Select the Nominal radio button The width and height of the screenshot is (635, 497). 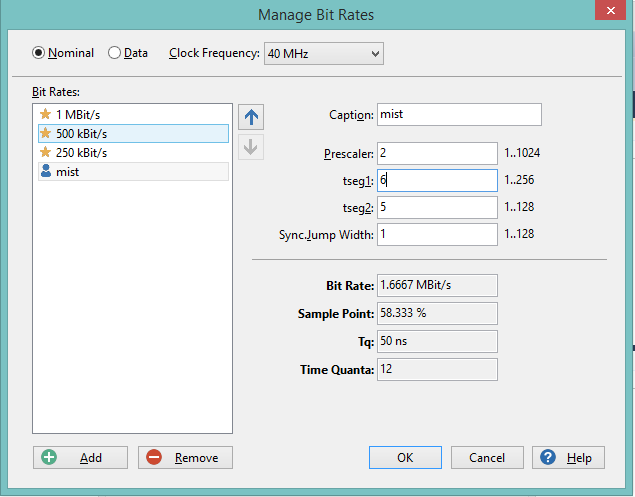click(x=40, y=53)
